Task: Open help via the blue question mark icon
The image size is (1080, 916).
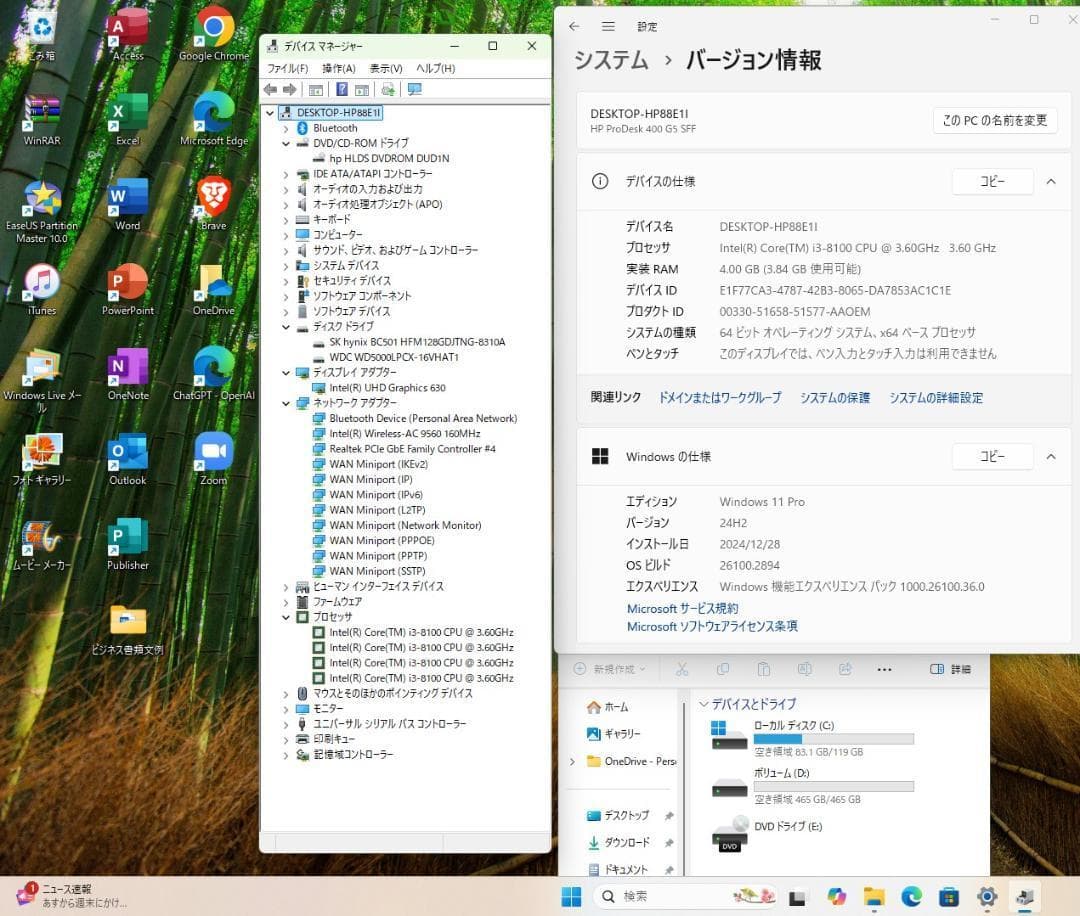Action: (x=343, y=89)
